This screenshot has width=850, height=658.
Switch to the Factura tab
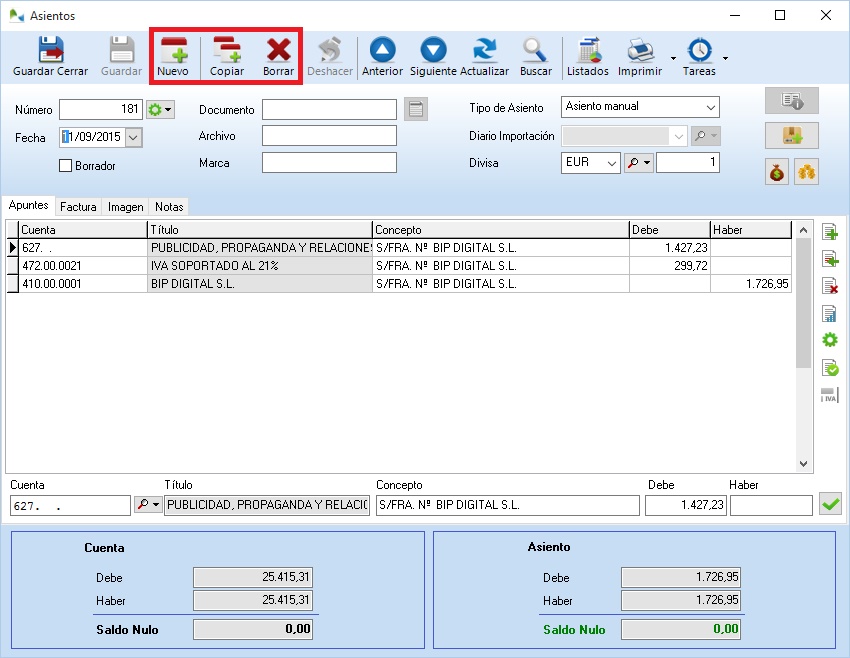78,206
